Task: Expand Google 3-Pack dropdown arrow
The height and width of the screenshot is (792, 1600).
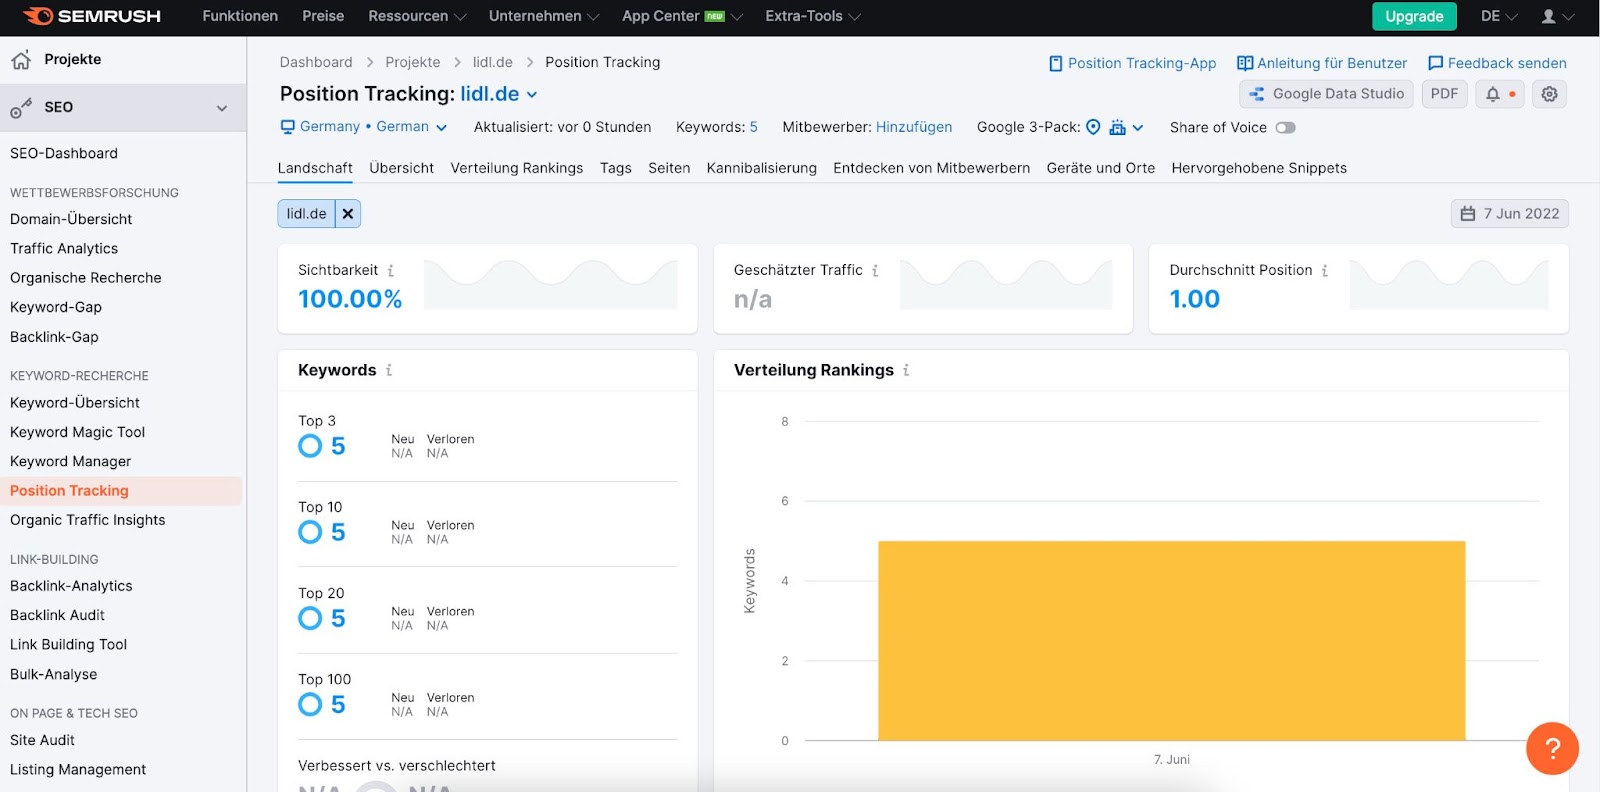Action: click(x=1138, y=127)
